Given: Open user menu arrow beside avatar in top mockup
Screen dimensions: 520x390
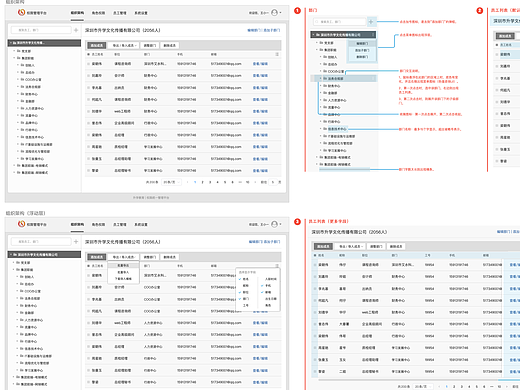Looking at the screenshot, I should (x=280, y=13).
